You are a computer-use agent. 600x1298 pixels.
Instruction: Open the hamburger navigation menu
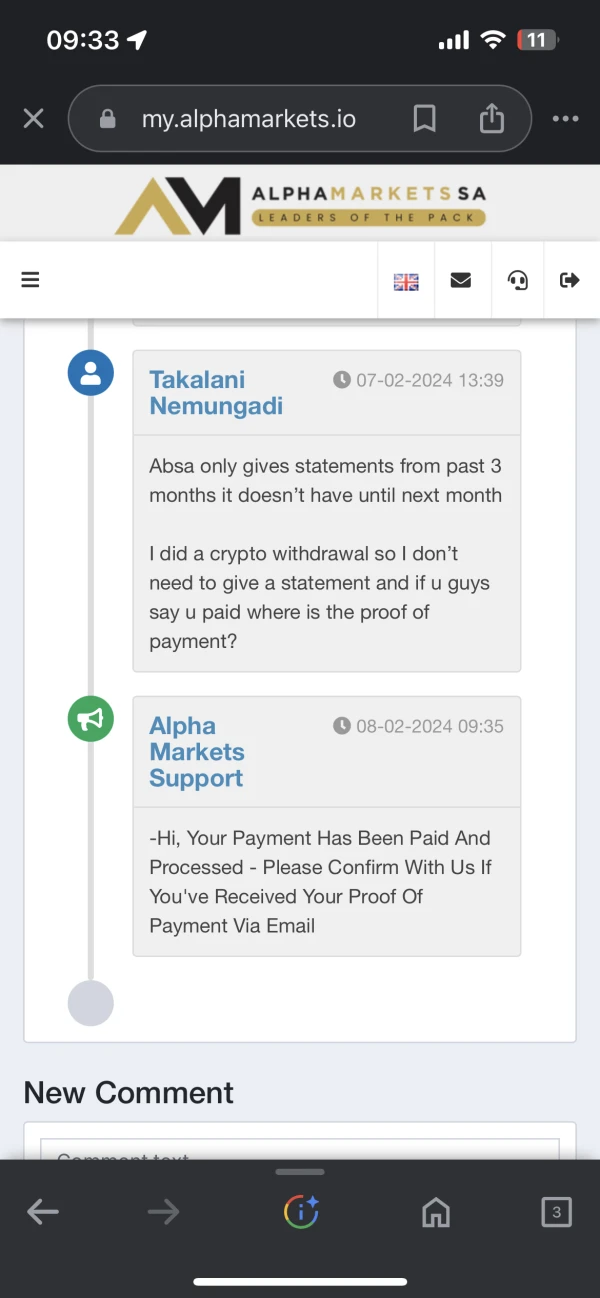pyautogui.click(x=30, y=280)
